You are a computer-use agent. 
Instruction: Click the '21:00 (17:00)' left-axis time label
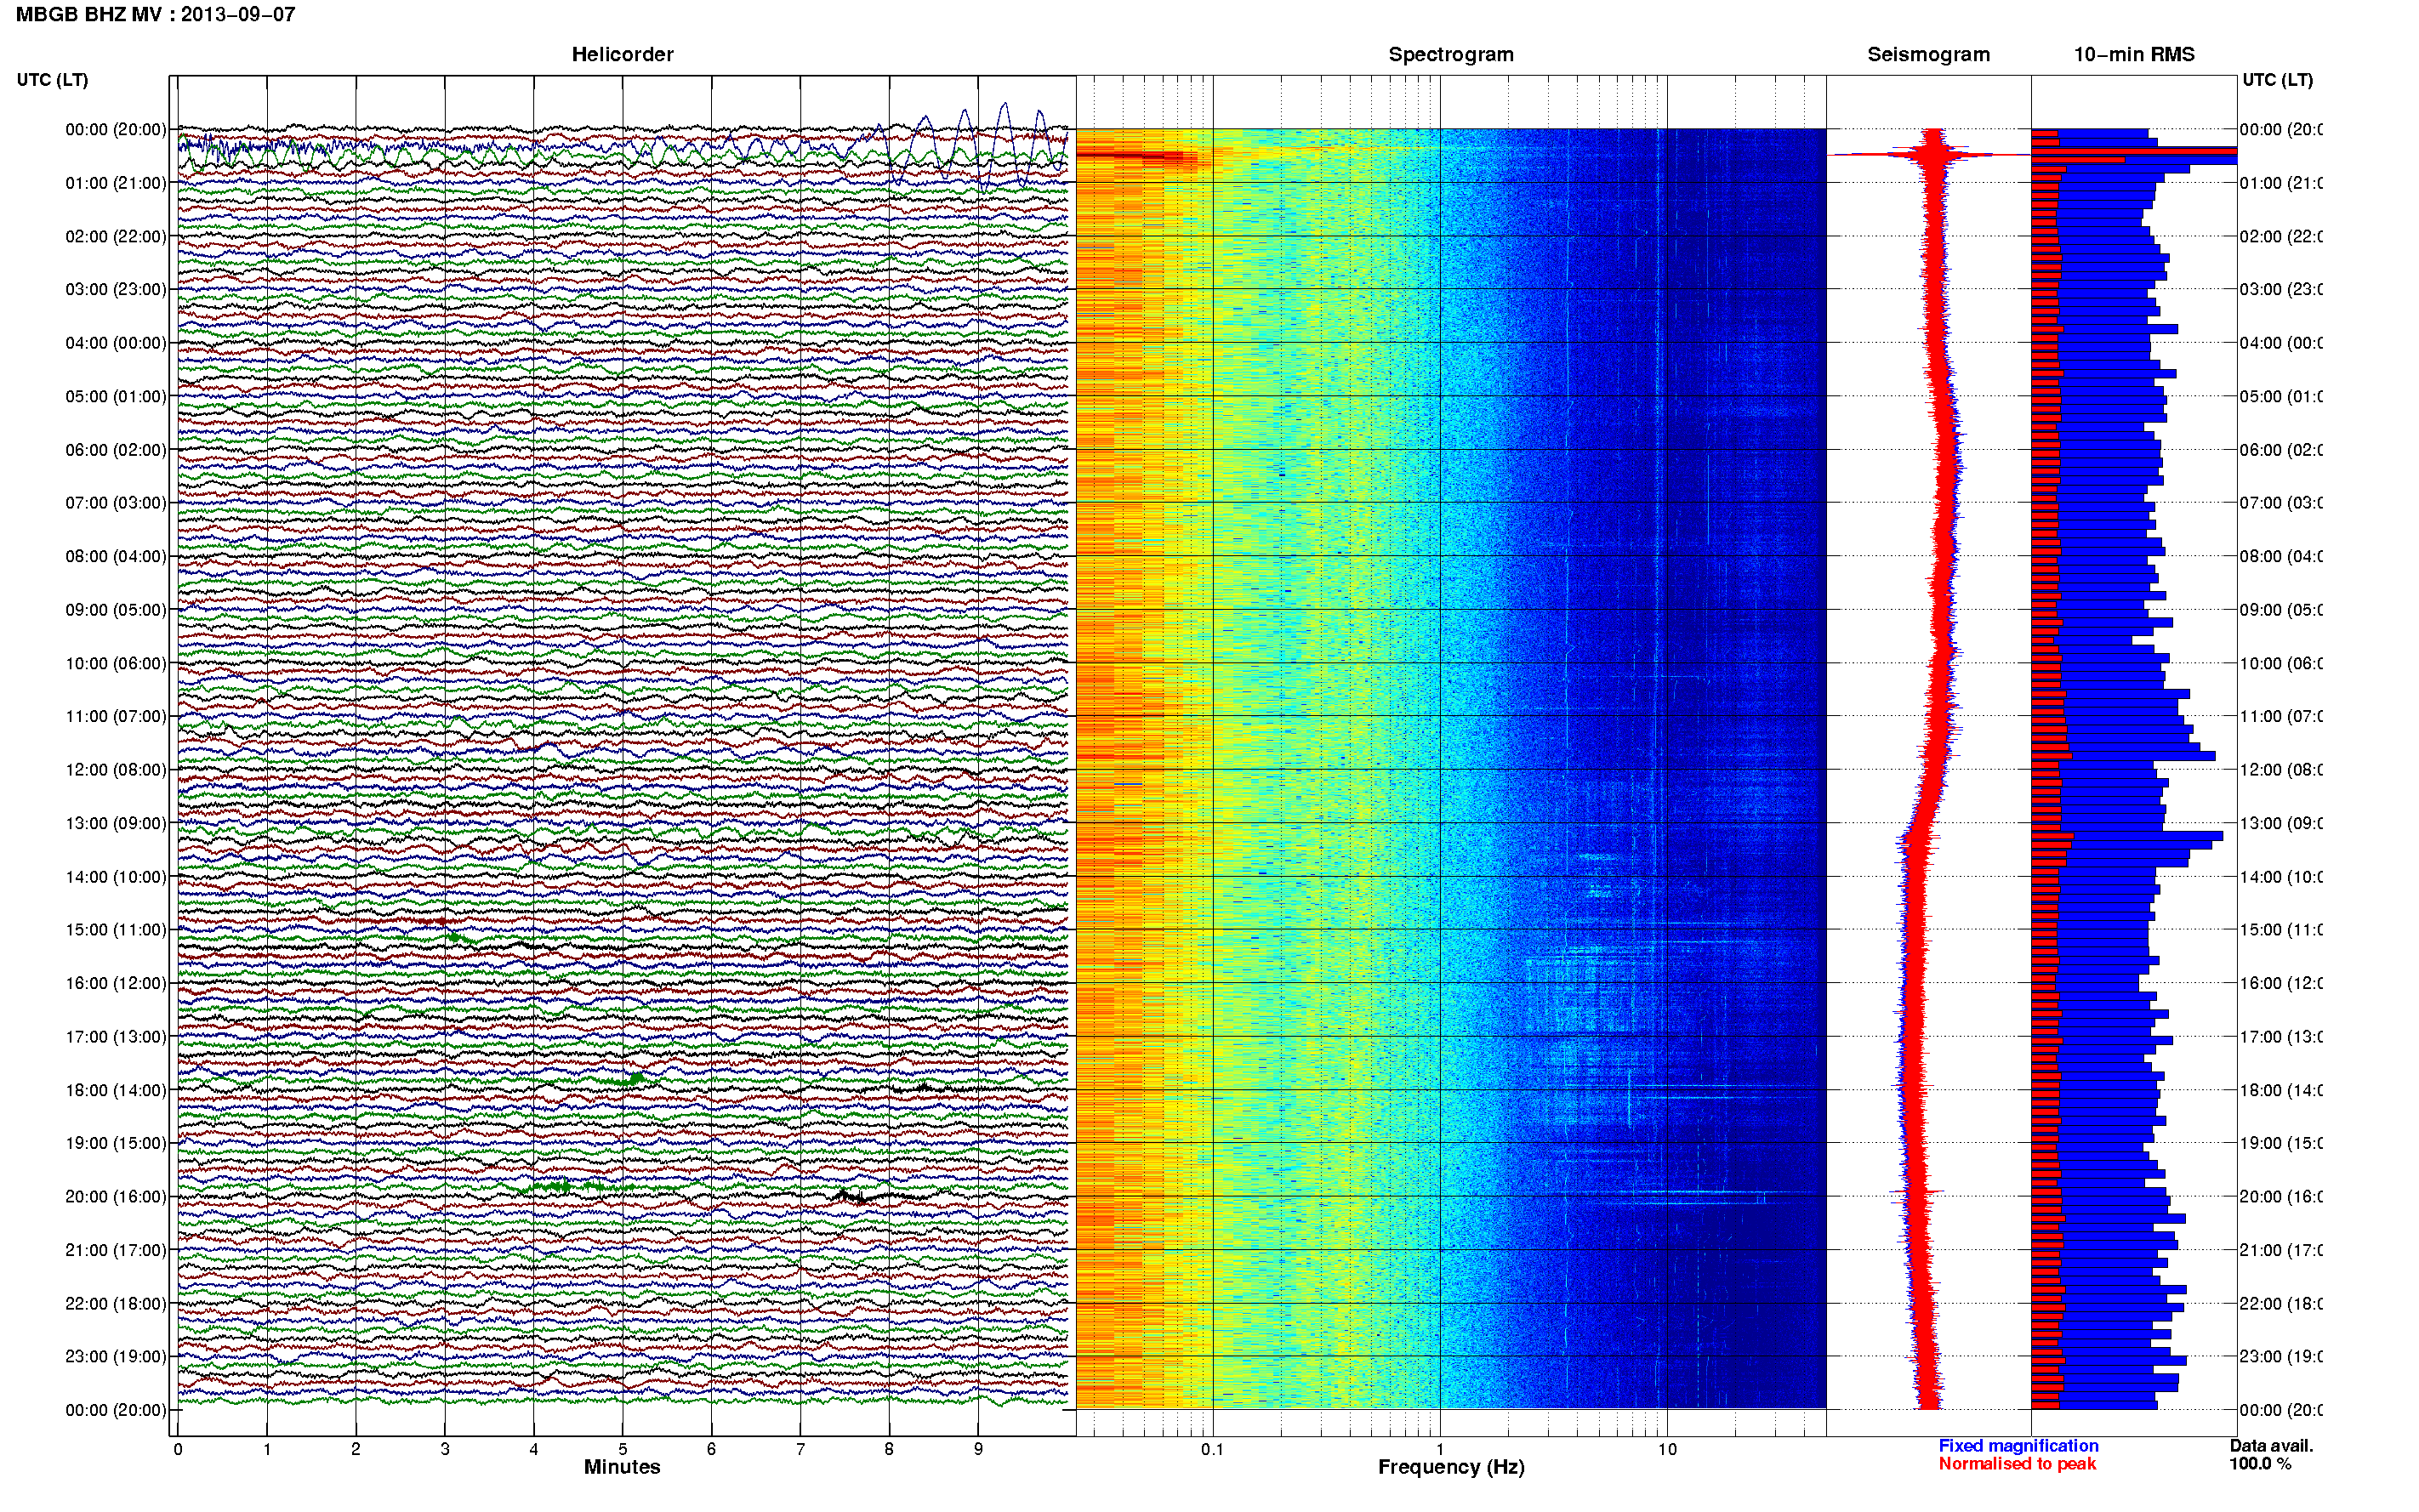click(x=116, y=1250)
